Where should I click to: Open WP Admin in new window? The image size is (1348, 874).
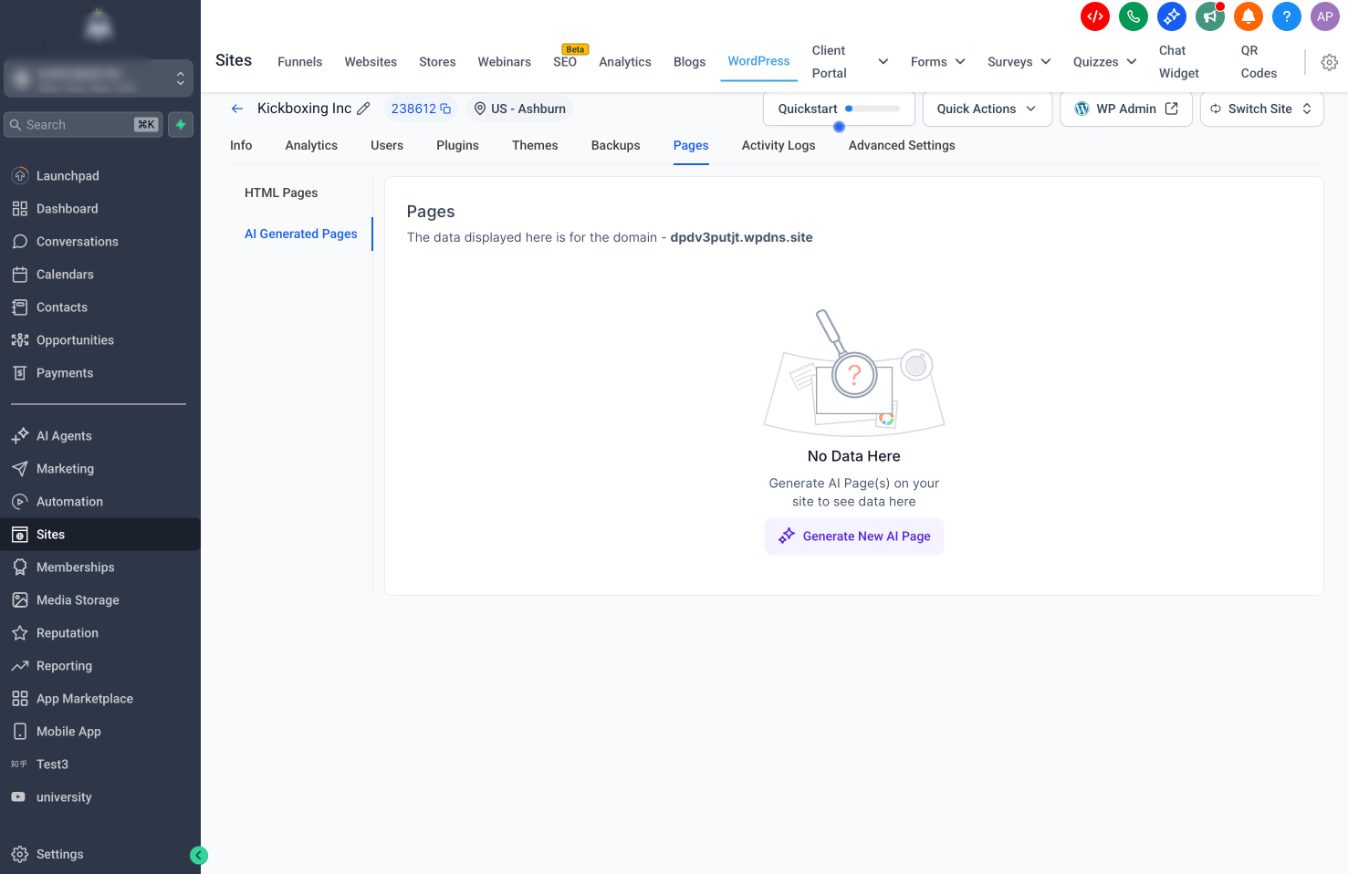pos(1126,109)
